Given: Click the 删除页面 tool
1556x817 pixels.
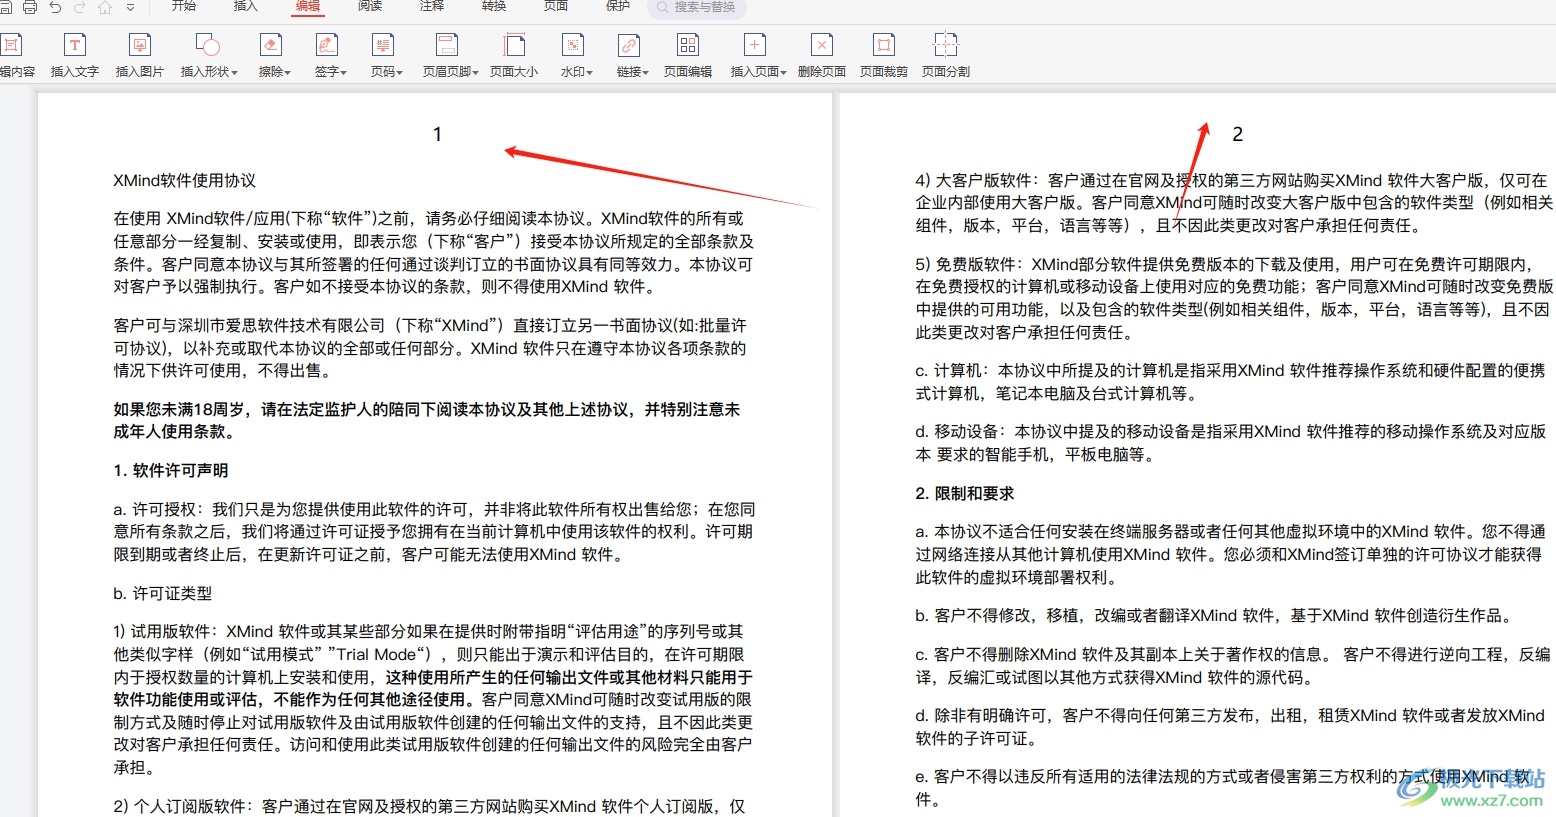Looking at the screenshot, I should pos(822,55).
